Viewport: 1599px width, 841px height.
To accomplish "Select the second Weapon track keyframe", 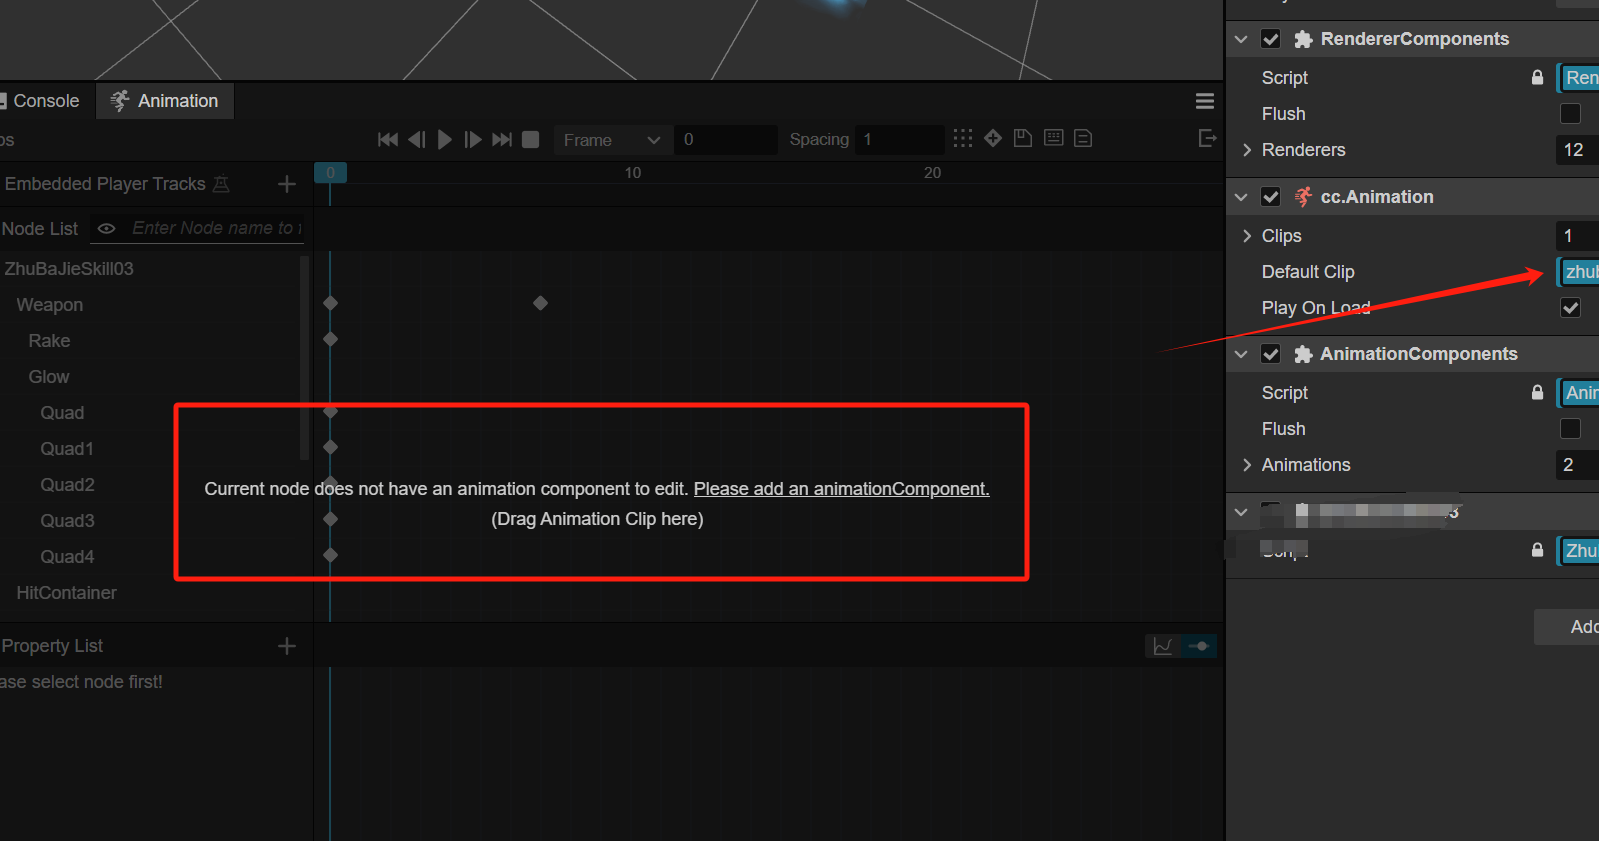I will click(540, 303).
